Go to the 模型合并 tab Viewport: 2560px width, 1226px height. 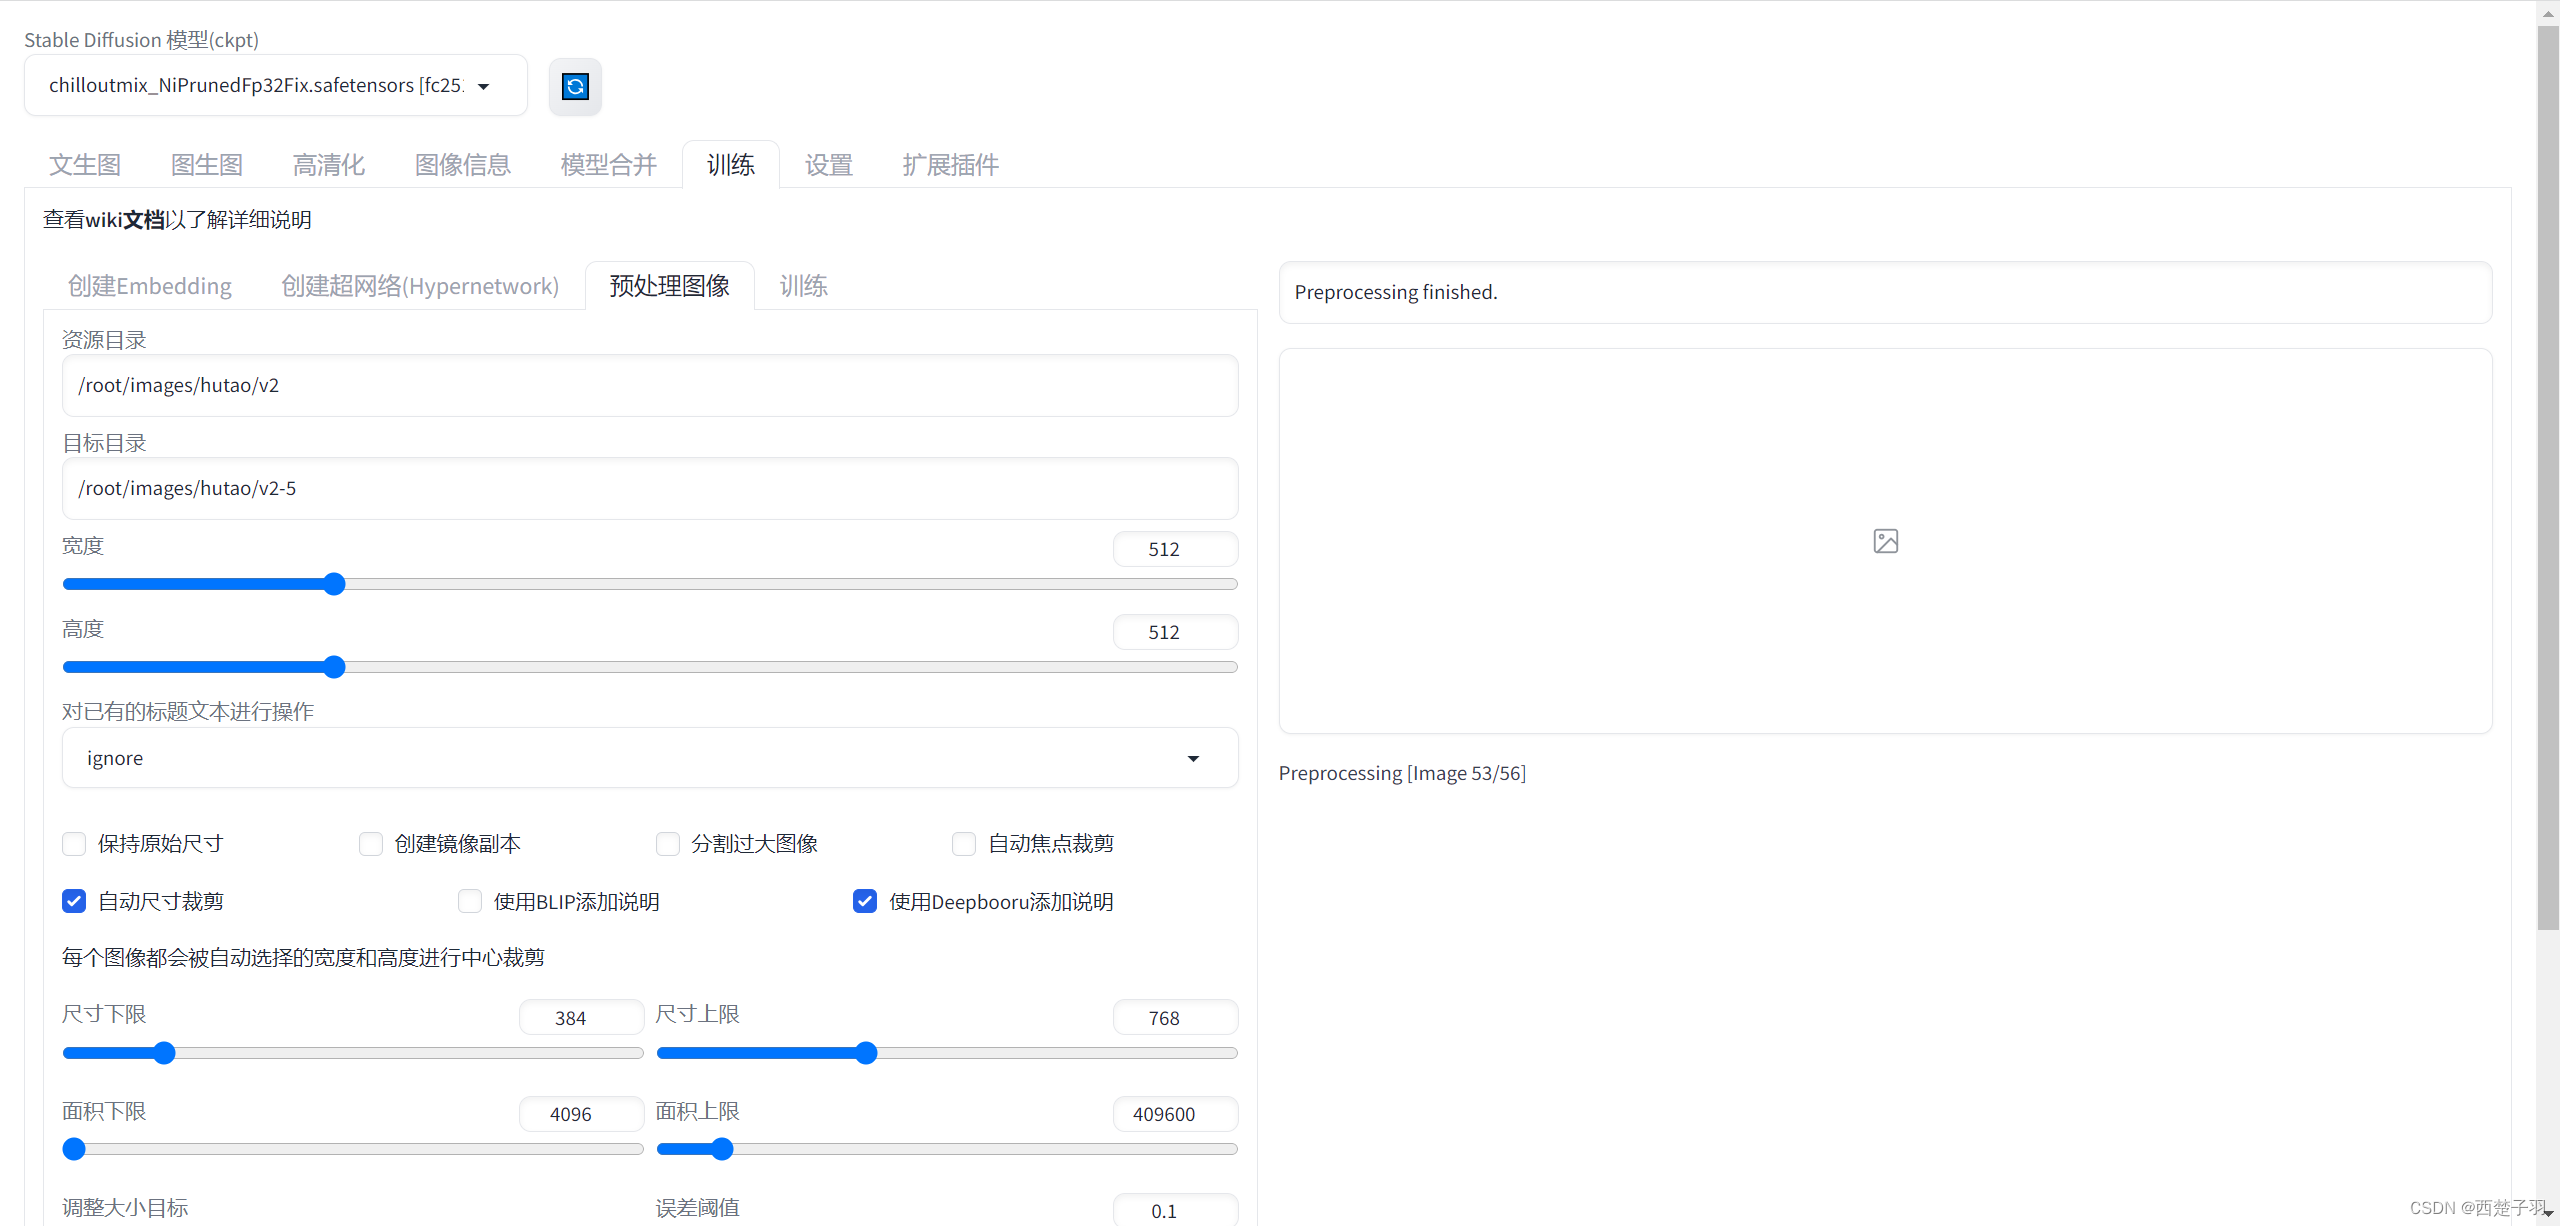pos(609,165)
